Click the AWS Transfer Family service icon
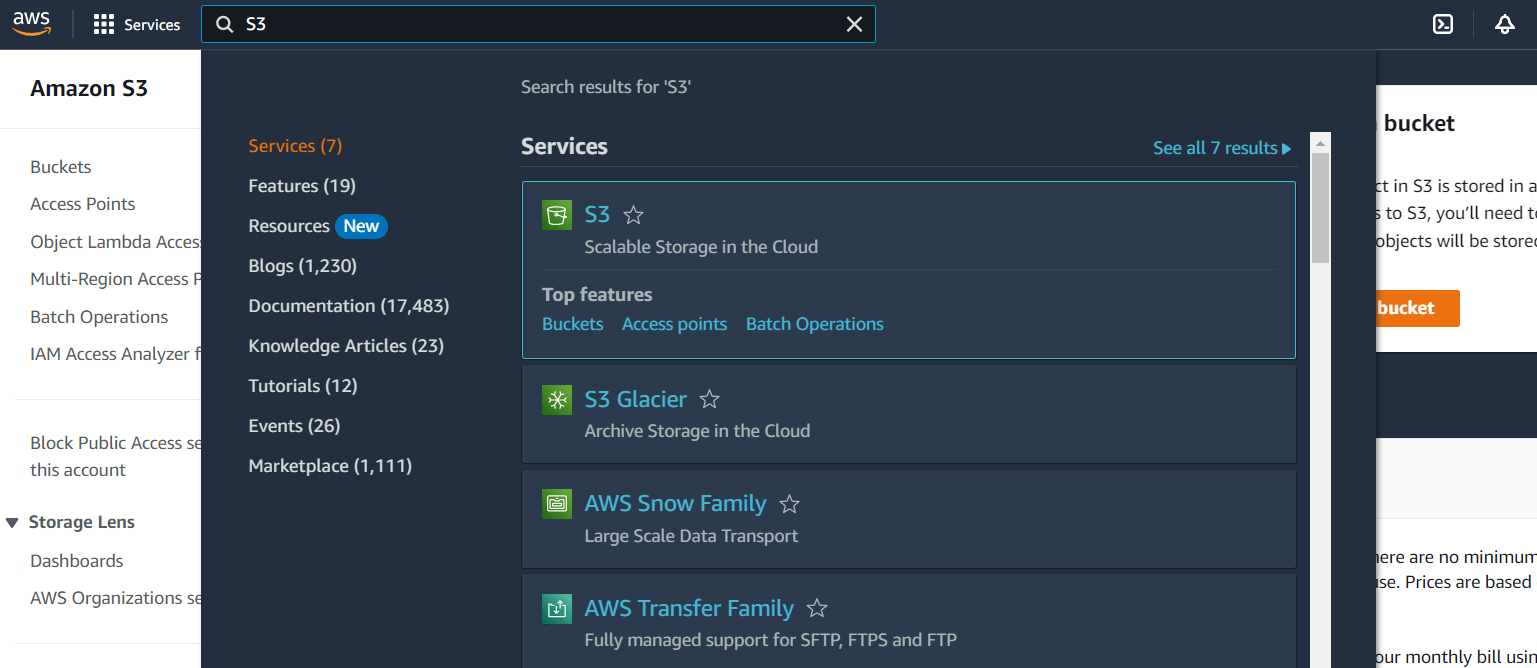 pos(557,608)
